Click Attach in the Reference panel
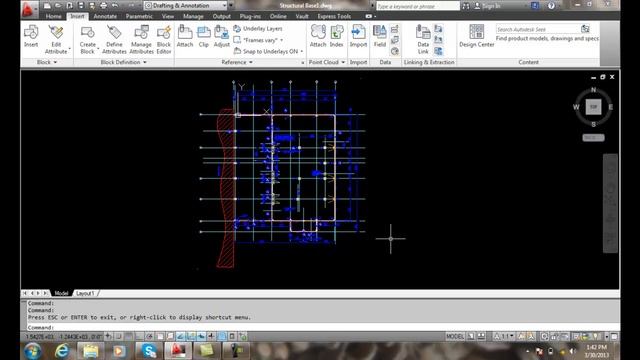Viewport: 640px width, 360px height. (x=185, y=36)
